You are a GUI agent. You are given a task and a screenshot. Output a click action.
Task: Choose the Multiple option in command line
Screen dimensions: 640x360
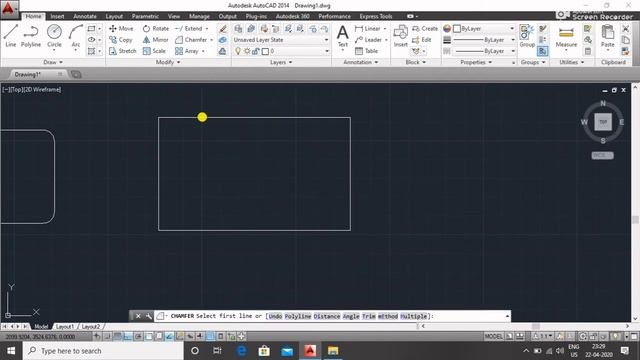point(413,316)
